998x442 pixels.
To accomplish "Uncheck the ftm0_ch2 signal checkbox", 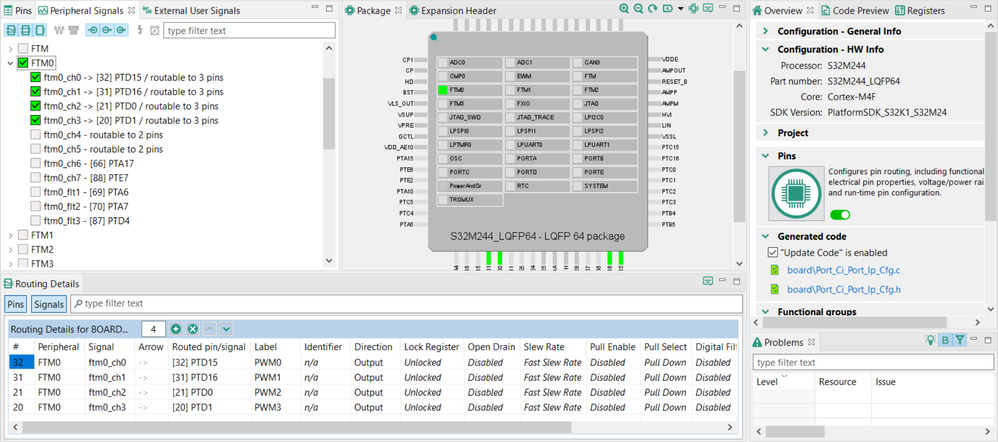I will click(x=36, y=106).
